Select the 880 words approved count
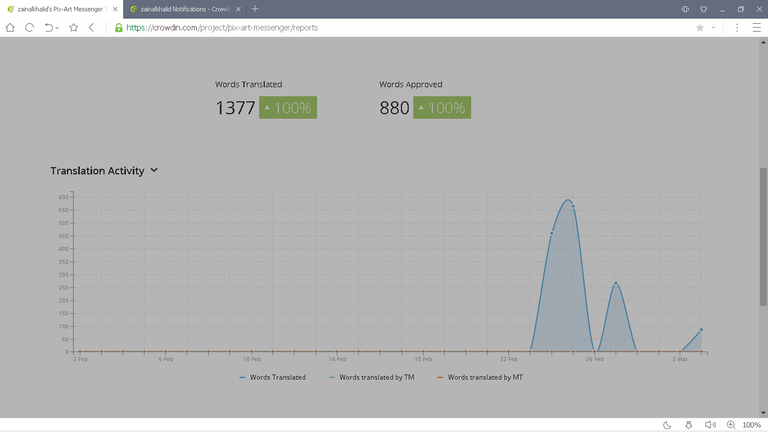Image resolution: width=768 pixels, height=432 pixels. (394, 108)
